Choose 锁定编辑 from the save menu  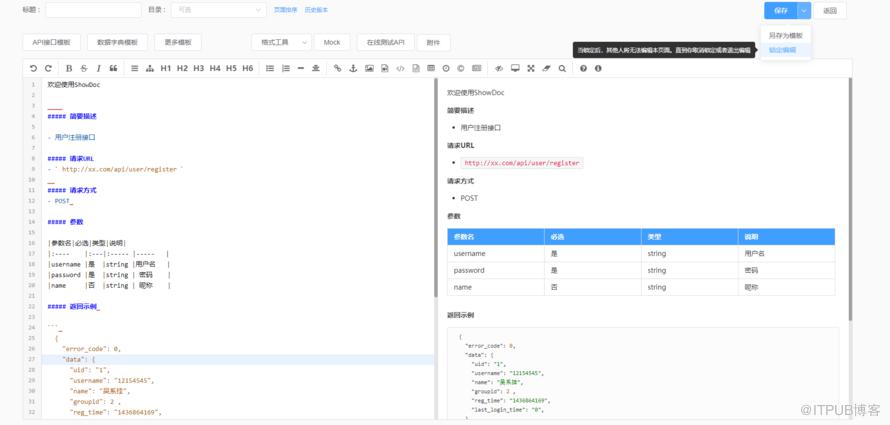[x=786, y=50]
